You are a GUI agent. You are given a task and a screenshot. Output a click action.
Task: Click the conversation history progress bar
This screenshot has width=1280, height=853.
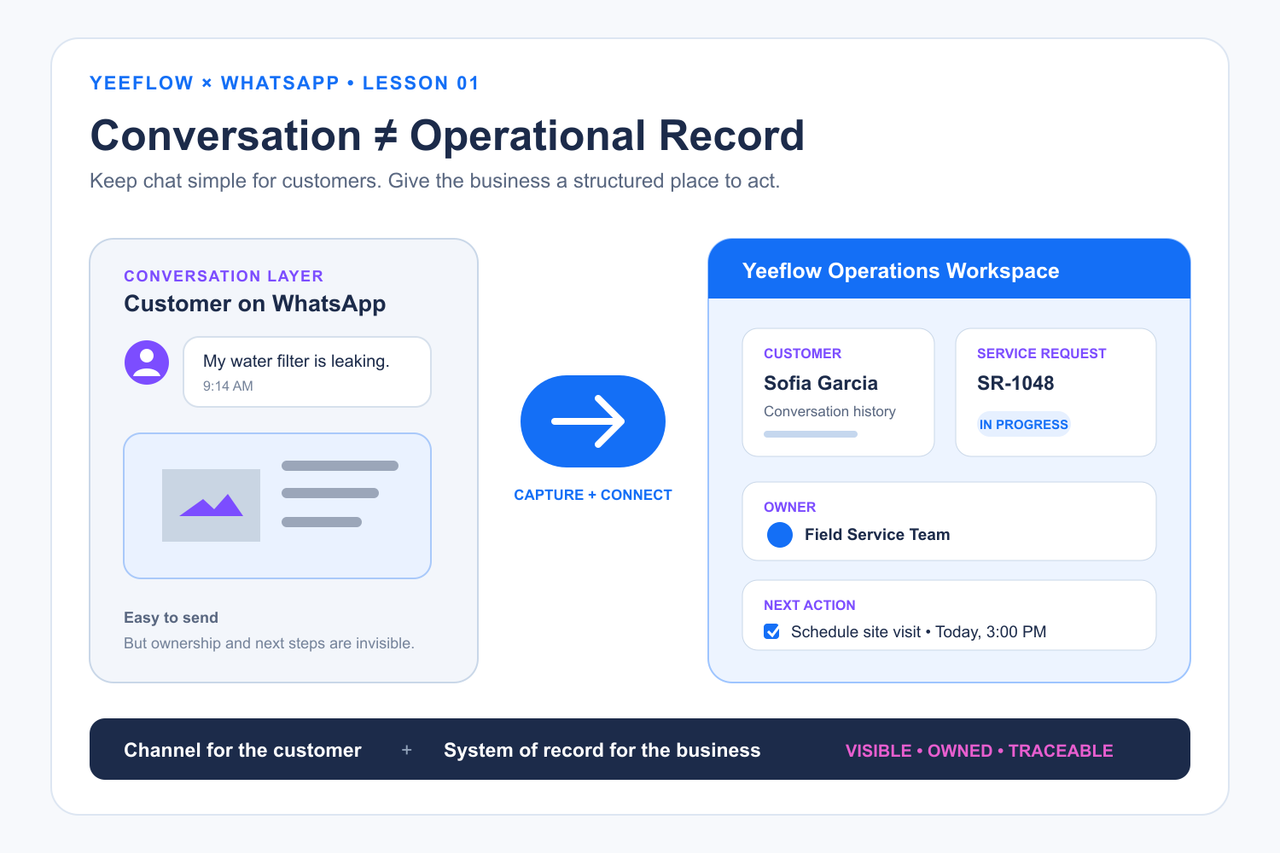pos(810,434)
